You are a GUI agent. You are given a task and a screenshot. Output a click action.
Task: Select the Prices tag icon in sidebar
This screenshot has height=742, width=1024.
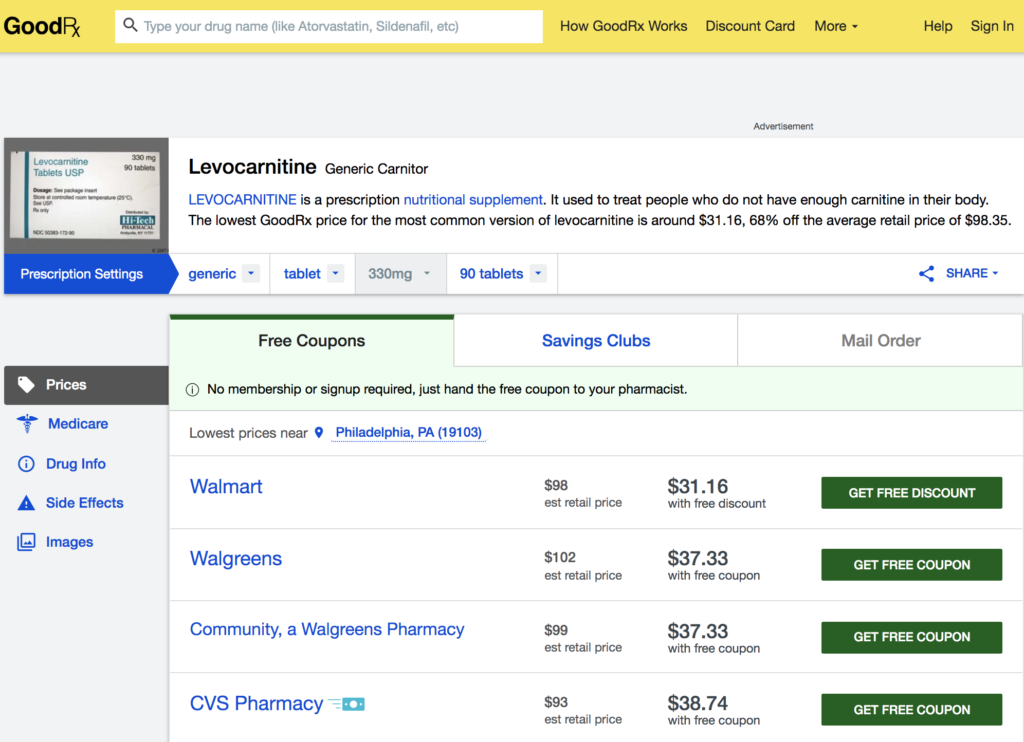24,385
